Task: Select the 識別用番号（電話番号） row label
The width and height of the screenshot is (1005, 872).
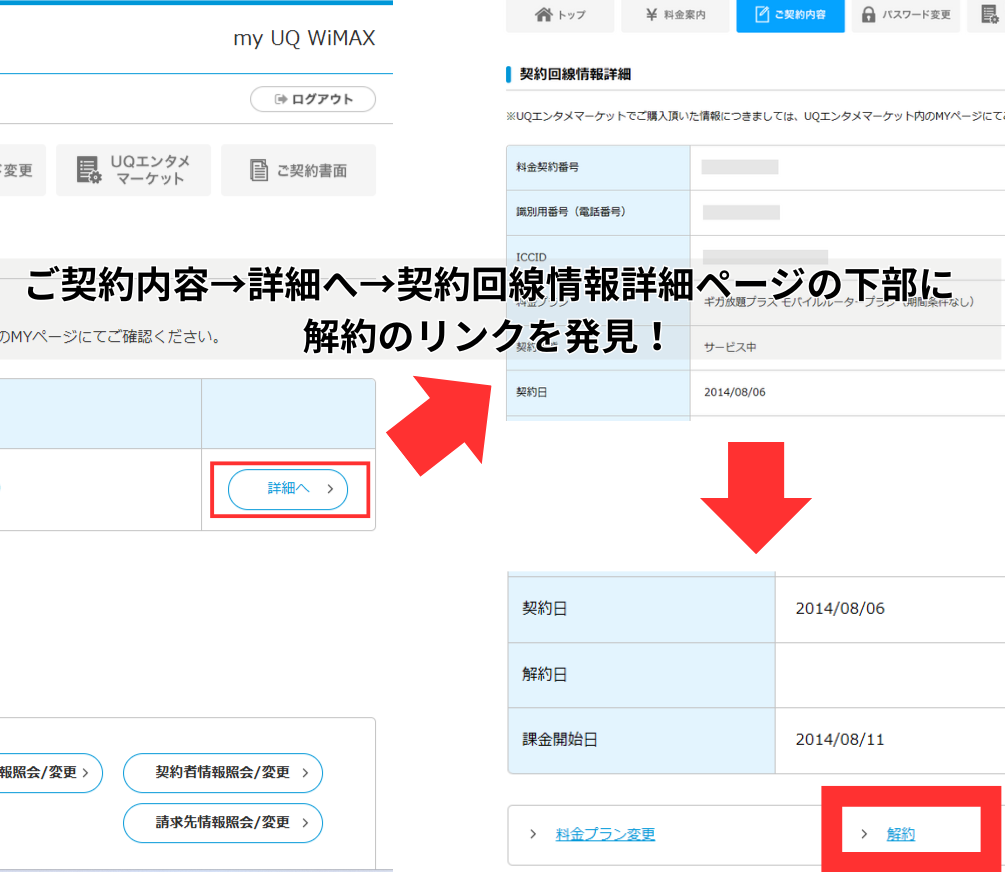Action: point(571,212)
